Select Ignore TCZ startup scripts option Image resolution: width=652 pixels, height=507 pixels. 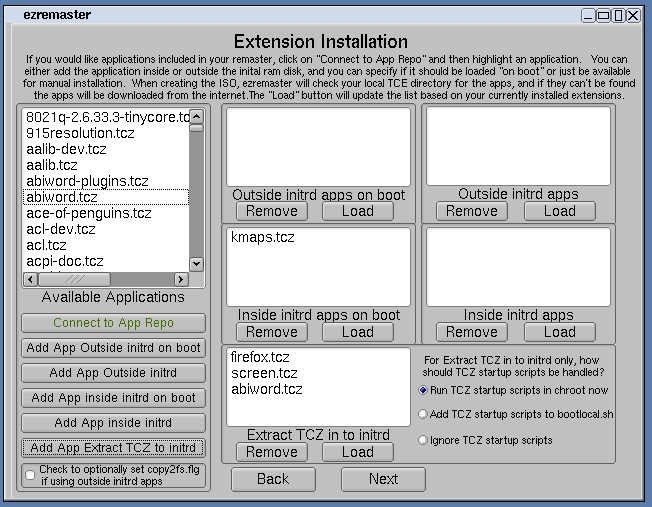(x=424, y=440)
